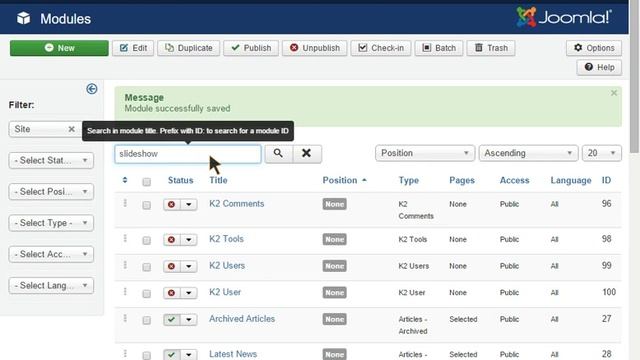Open the Latest News module link
The image size is (640, 360).
click(x=233, y=354)
